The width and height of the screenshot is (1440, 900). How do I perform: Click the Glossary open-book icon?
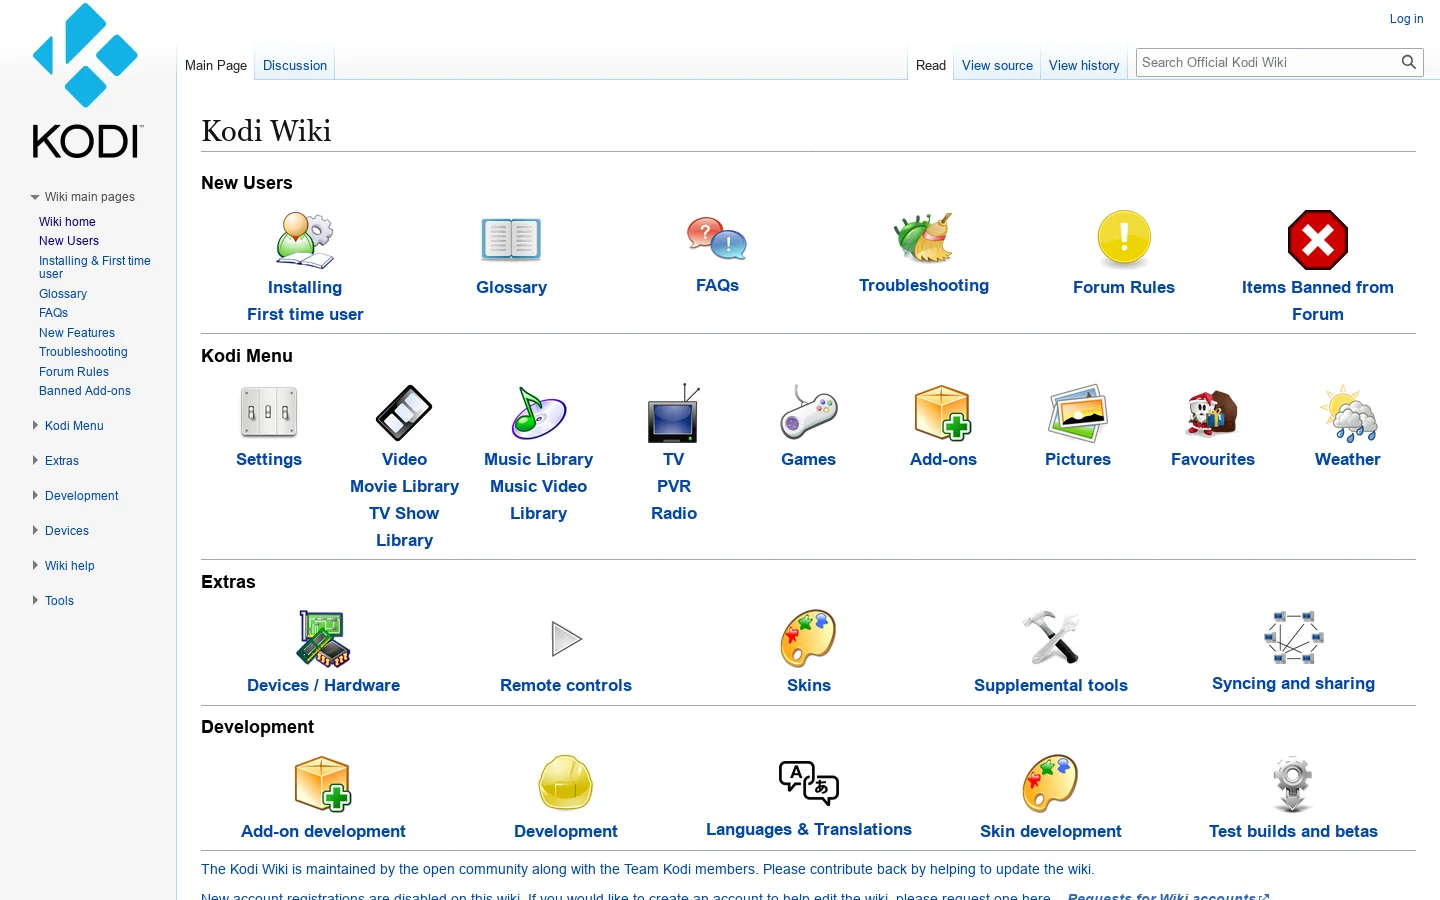[x=511, y=240]
